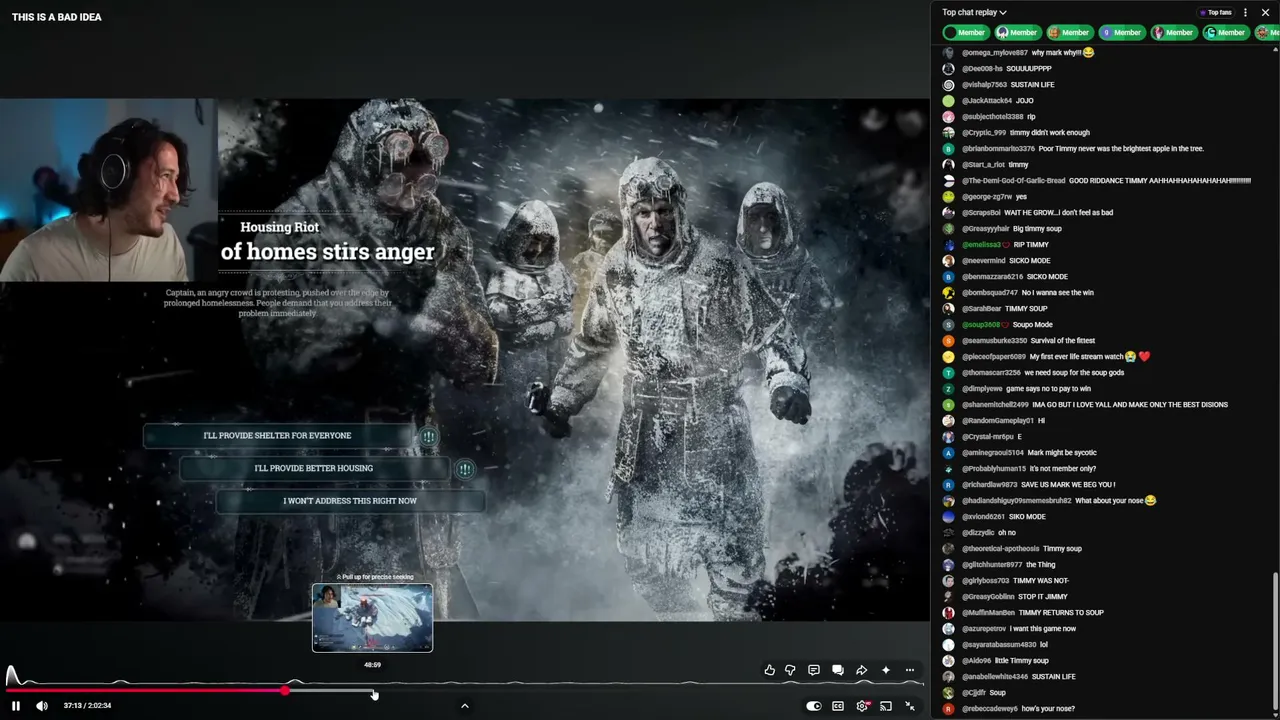Select the second Member chip in chat ticker
This screenshot has width=1280, height=720.
(x=1017, y=32)
